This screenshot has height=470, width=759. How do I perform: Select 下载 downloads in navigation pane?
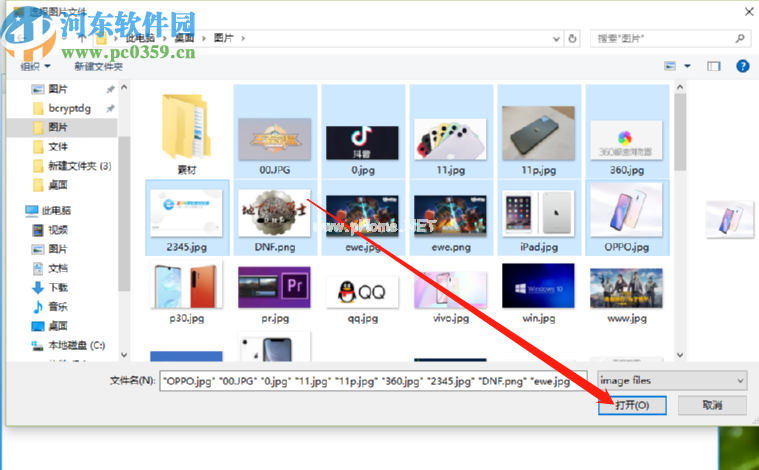57,287
